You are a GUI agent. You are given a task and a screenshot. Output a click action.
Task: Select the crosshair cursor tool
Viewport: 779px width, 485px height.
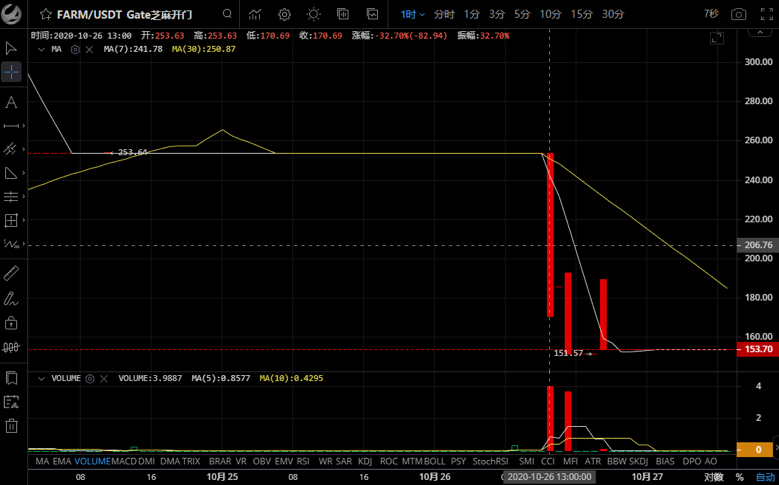[11, 72]
